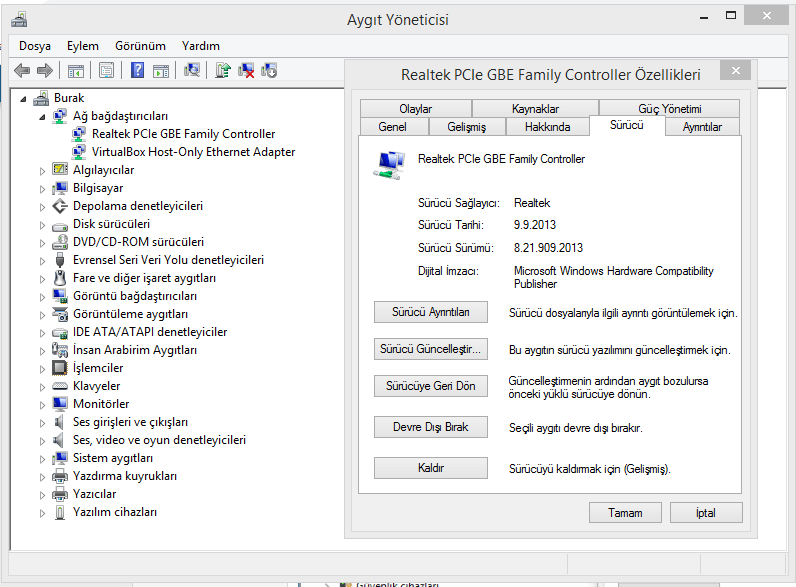
Task: Switch to the Kaynaklar tab
Action: coord(535,109)
